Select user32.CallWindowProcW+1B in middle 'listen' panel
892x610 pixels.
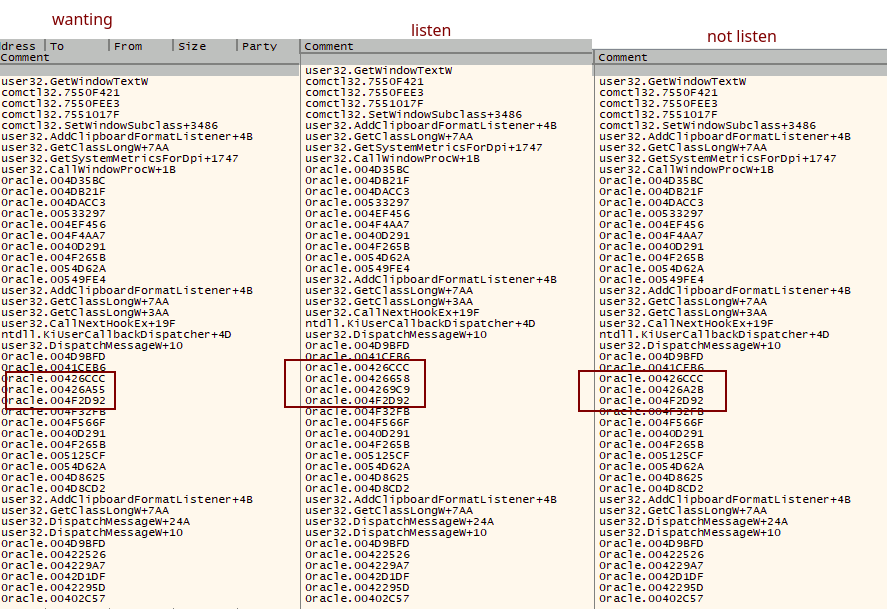click(393, 158)
